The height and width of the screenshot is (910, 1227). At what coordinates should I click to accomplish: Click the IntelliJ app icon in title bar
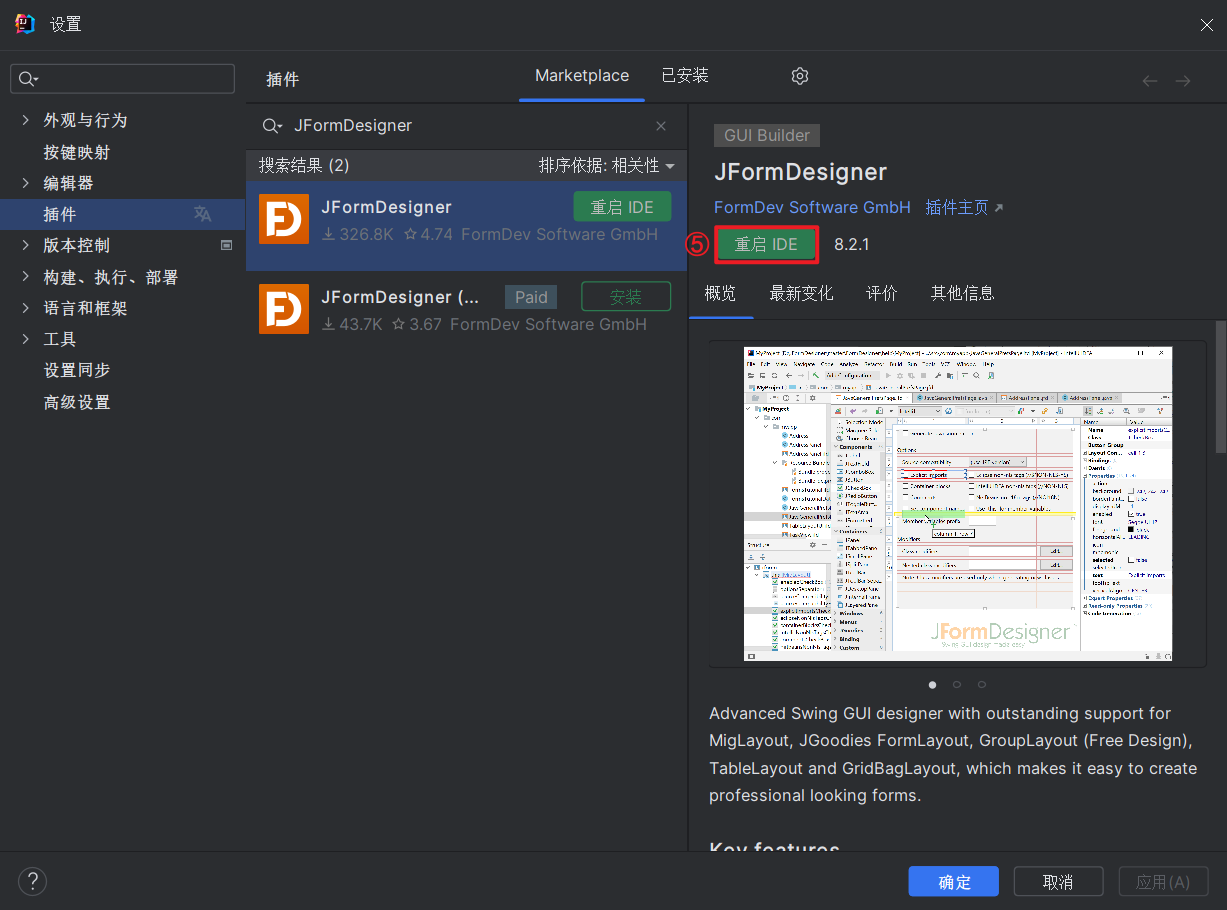[25, 24]
